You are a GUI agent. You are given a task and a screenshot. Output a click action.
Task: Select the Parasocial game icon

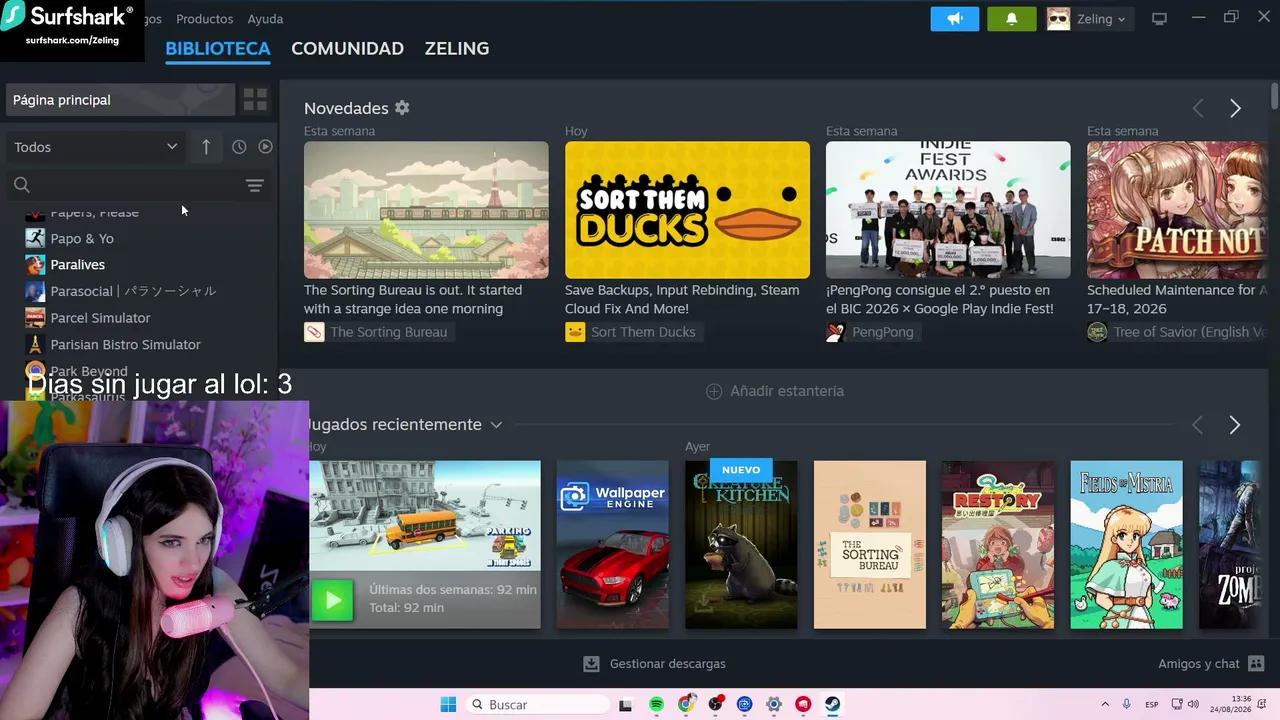(x=35, y=291)
